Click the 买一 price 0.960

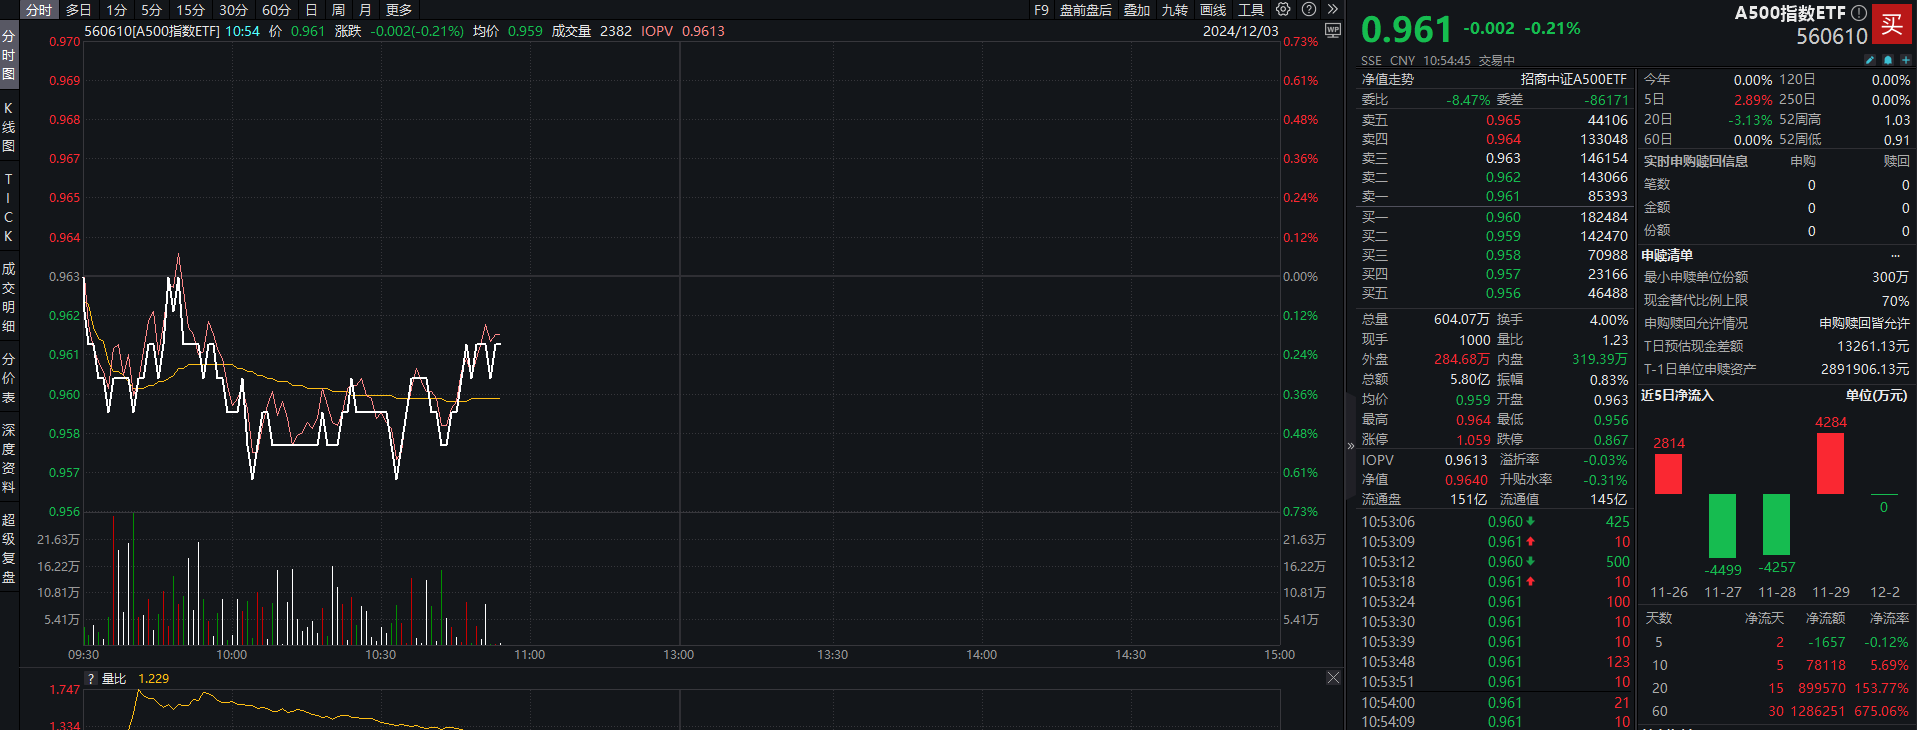point(1503,217)
